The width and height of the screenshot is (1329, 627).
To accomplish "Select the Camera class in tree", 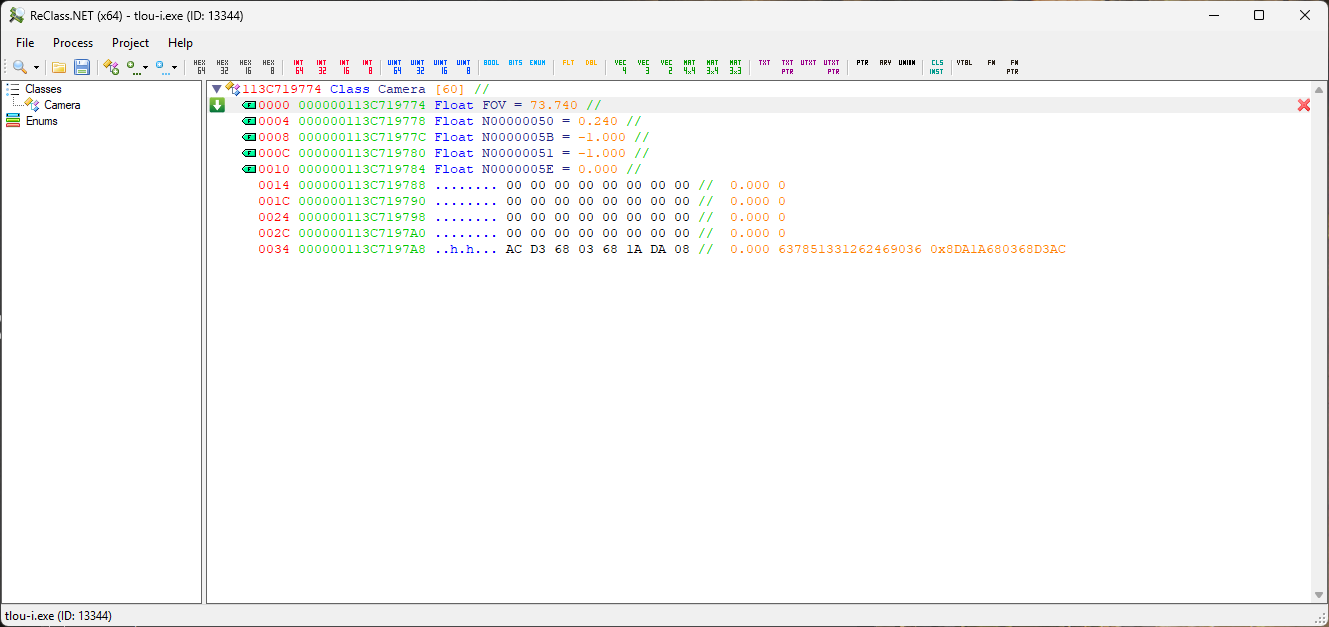I will click(x=62, y=105).
